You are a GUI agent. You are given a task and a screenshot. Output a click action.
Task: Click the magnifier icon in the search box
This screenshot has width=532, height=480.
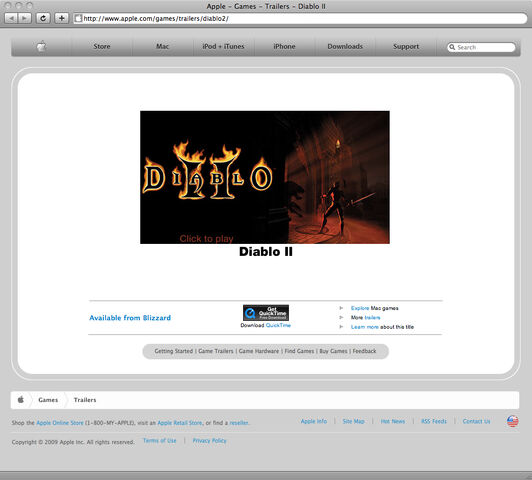click(452, 47)
